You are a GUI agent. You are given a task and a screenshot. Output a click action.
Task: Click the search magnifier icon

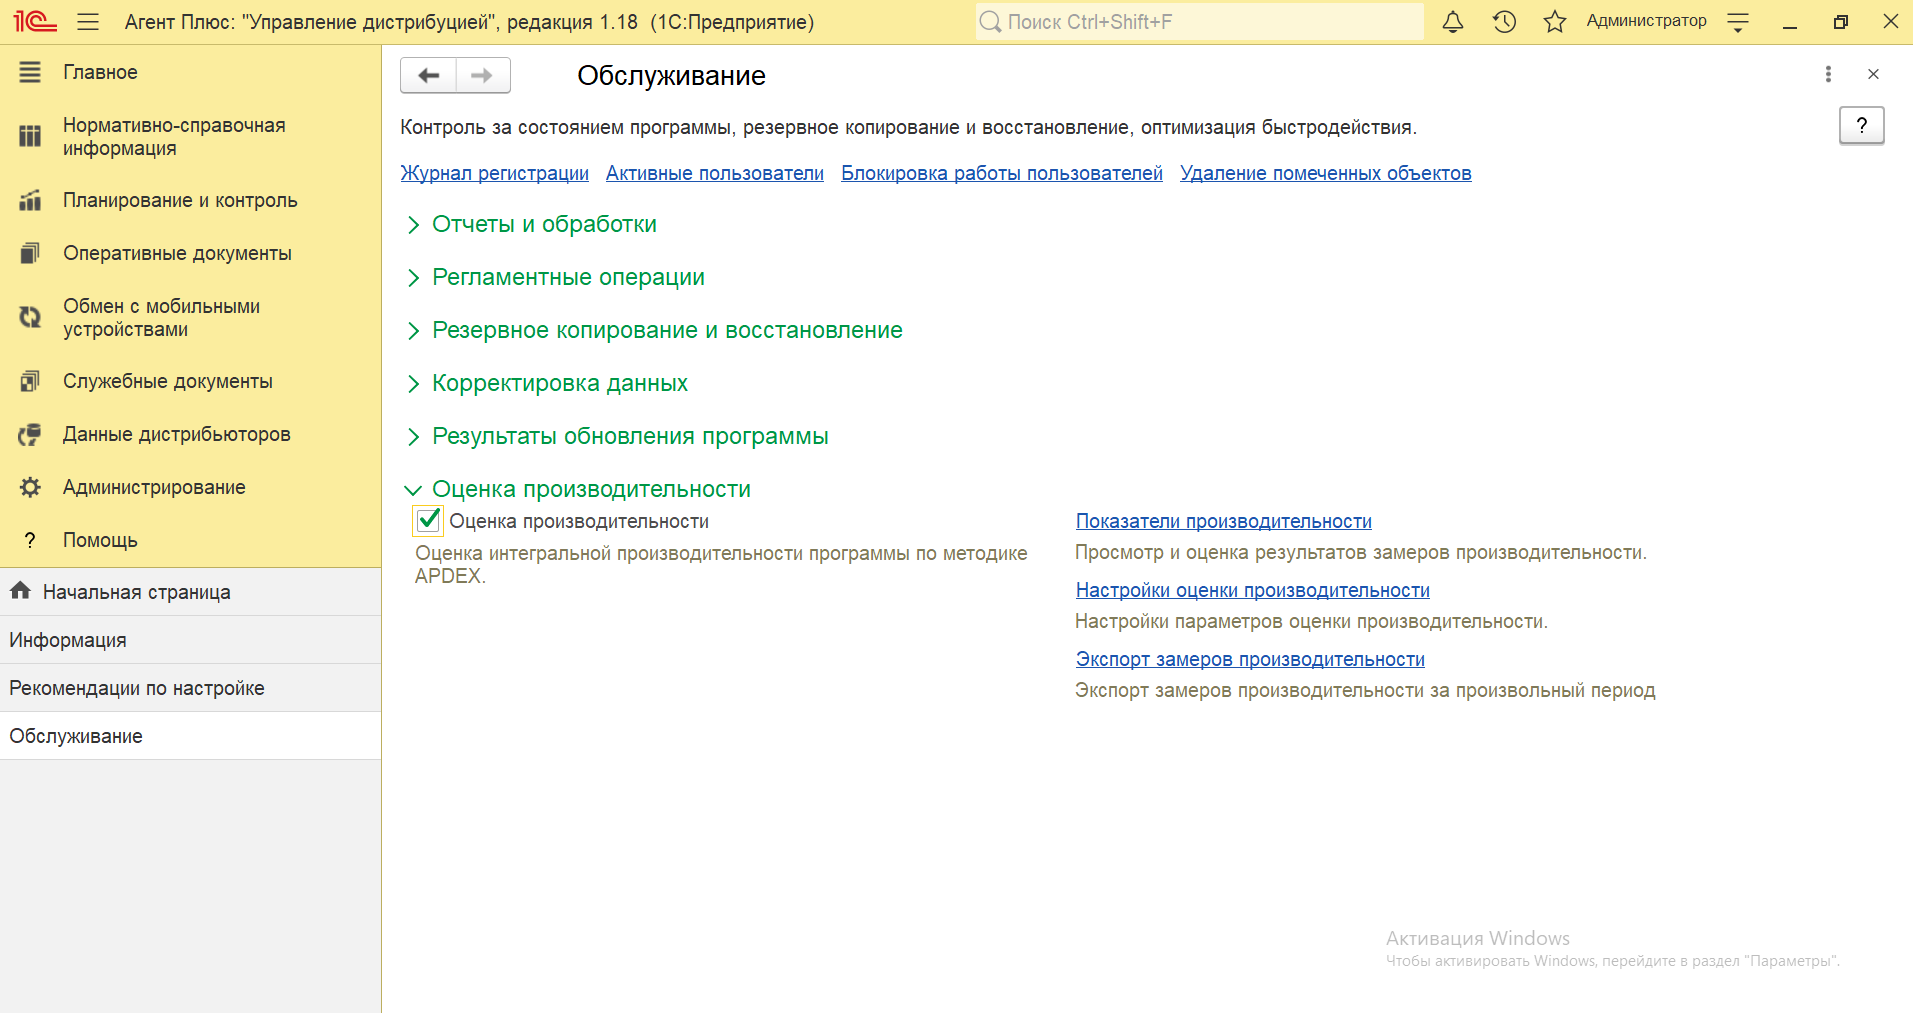pos(990,22)
